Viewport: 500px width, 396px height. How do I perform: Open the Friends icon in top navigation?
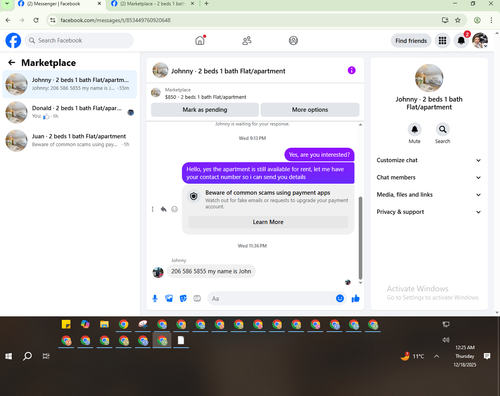pos(247,41)
